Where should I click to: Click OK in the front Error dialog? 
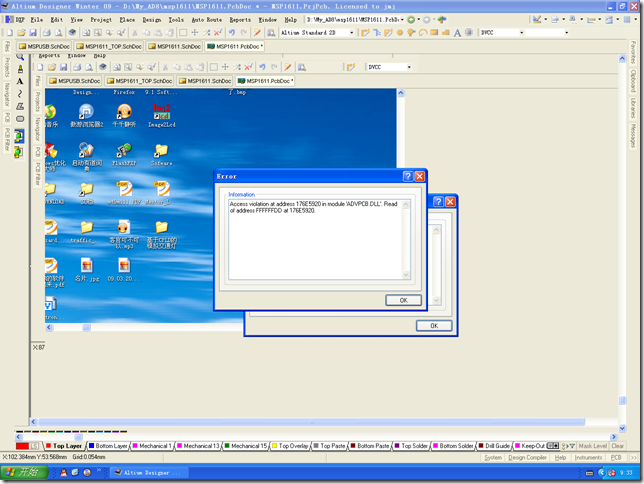pos(403,300)
